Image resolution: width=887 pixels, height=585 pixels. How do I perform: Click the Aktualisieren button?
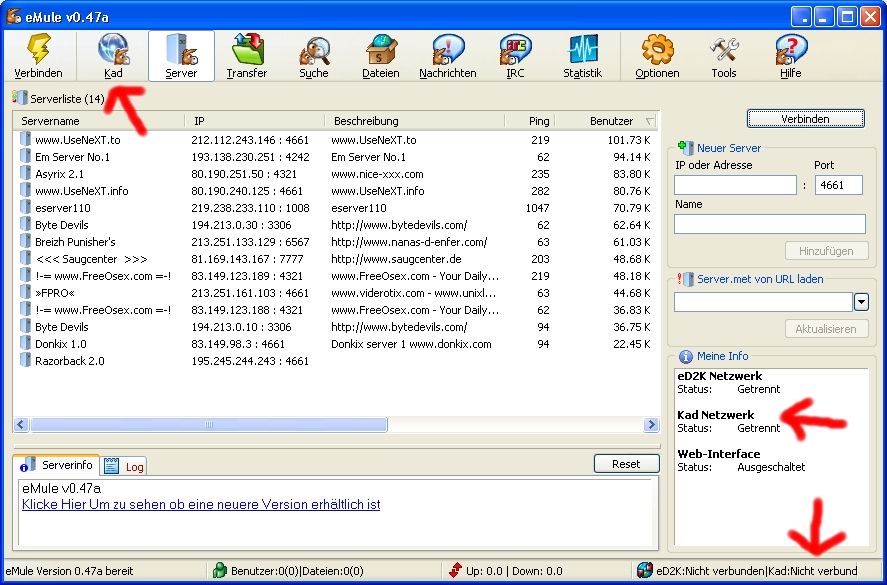click(x=826, y=329)
